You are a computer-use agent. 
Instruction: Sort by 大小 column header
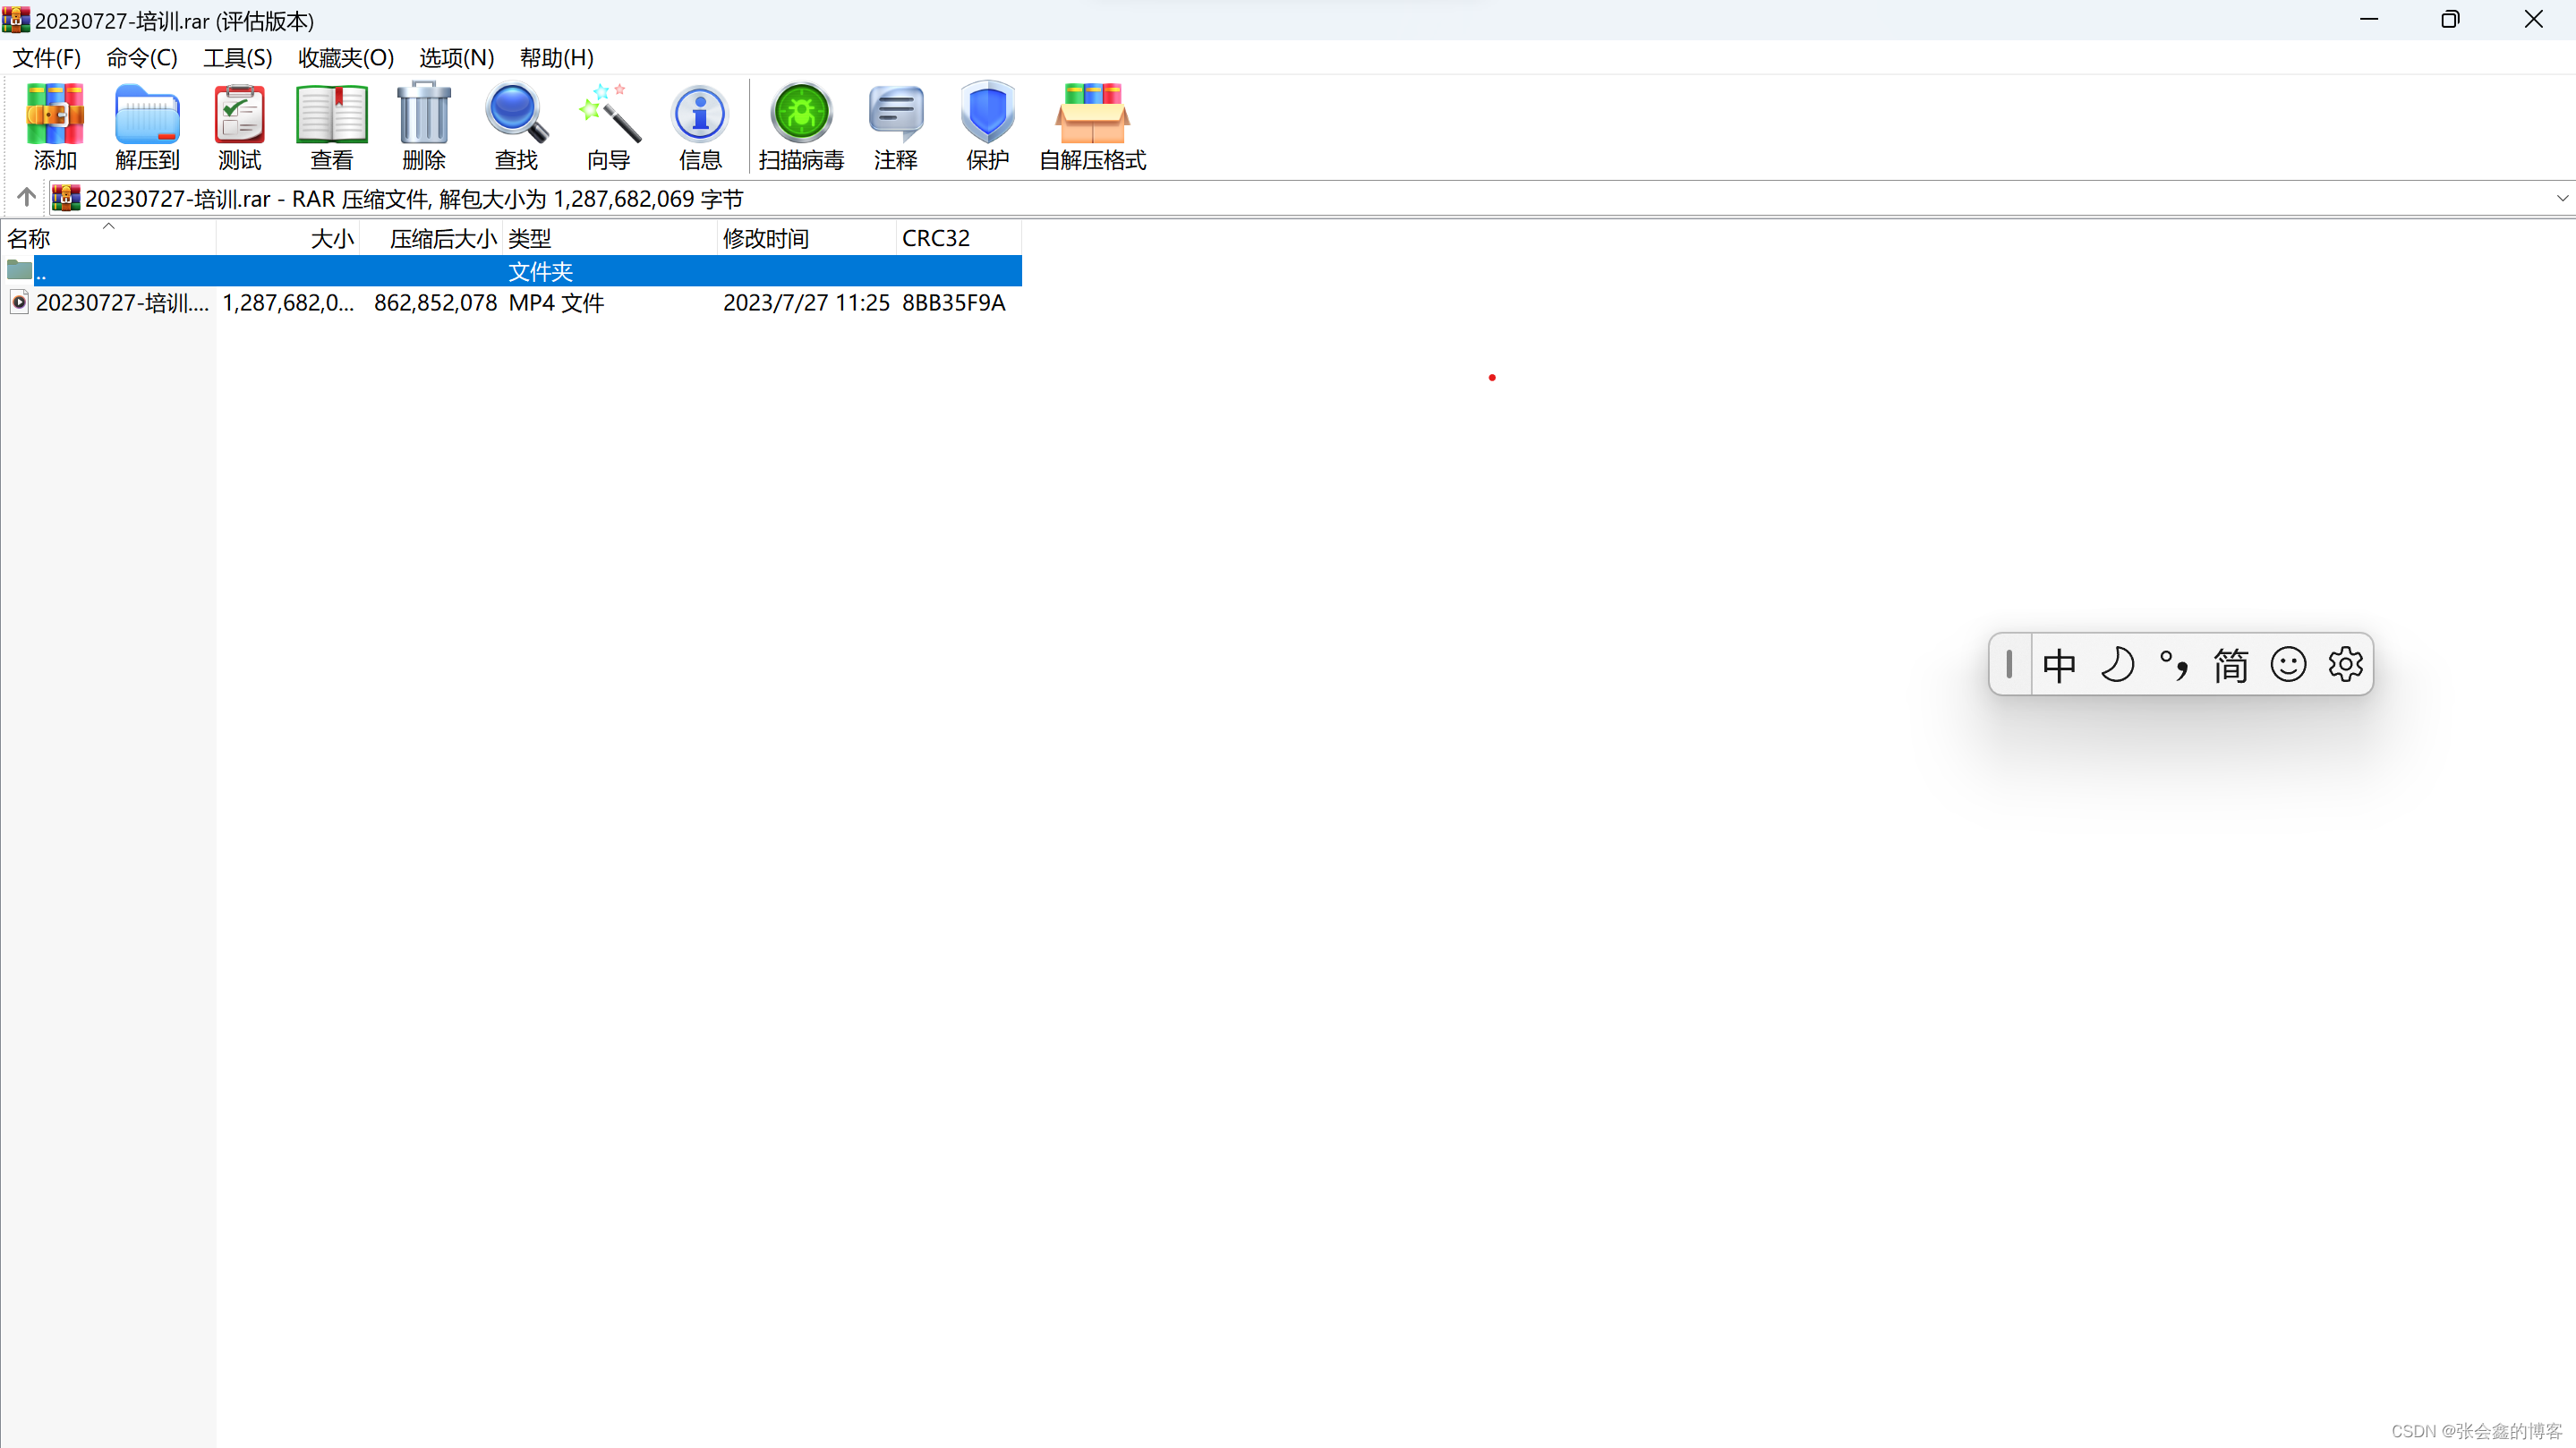coord(288,238)
